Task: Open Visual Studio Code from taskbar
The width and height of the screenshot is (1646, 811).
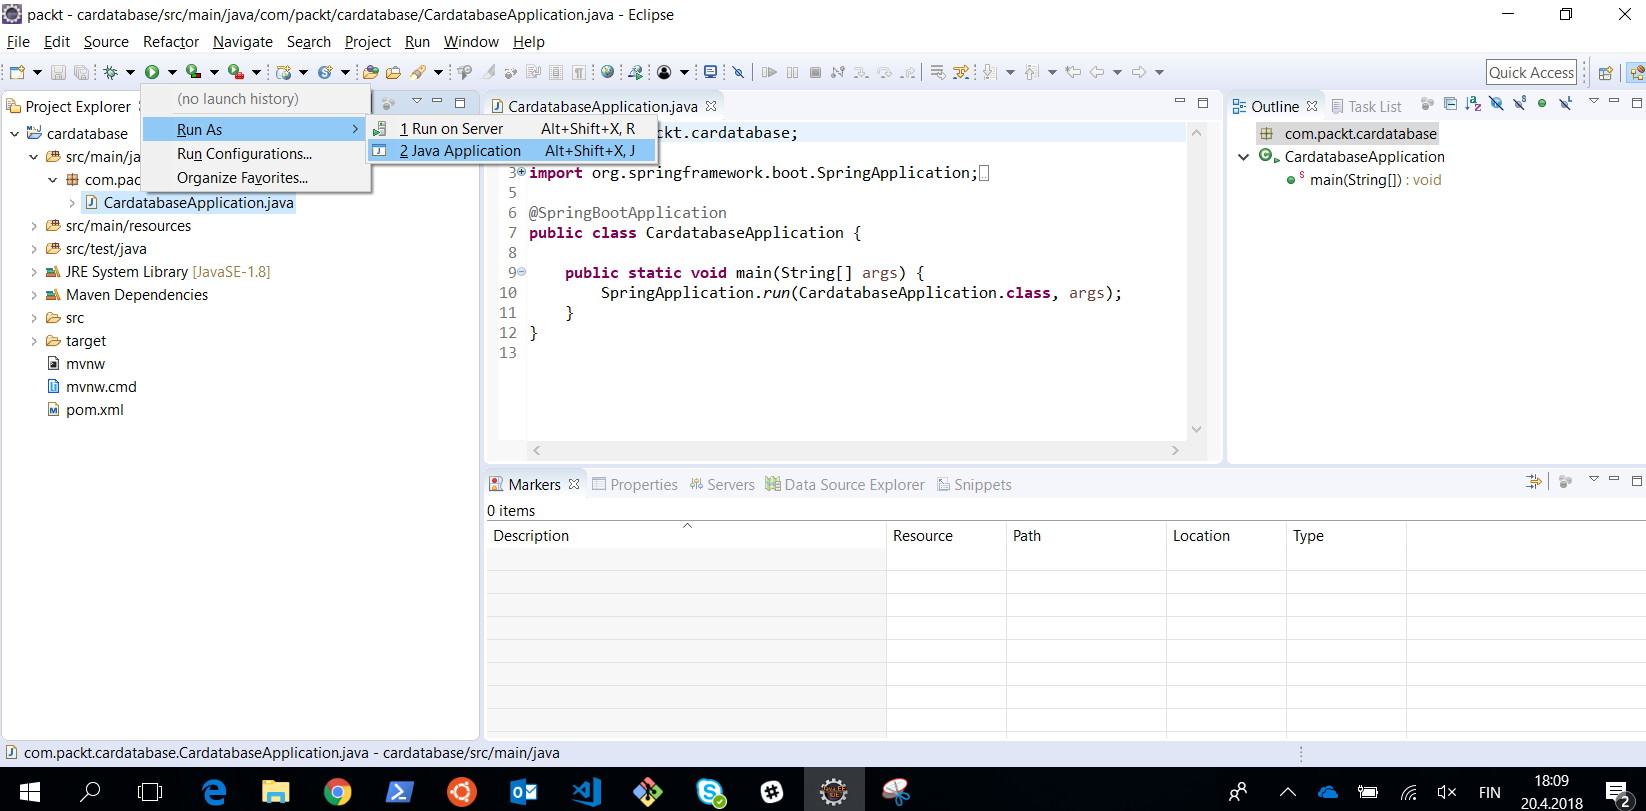Action: pos(586,792)
